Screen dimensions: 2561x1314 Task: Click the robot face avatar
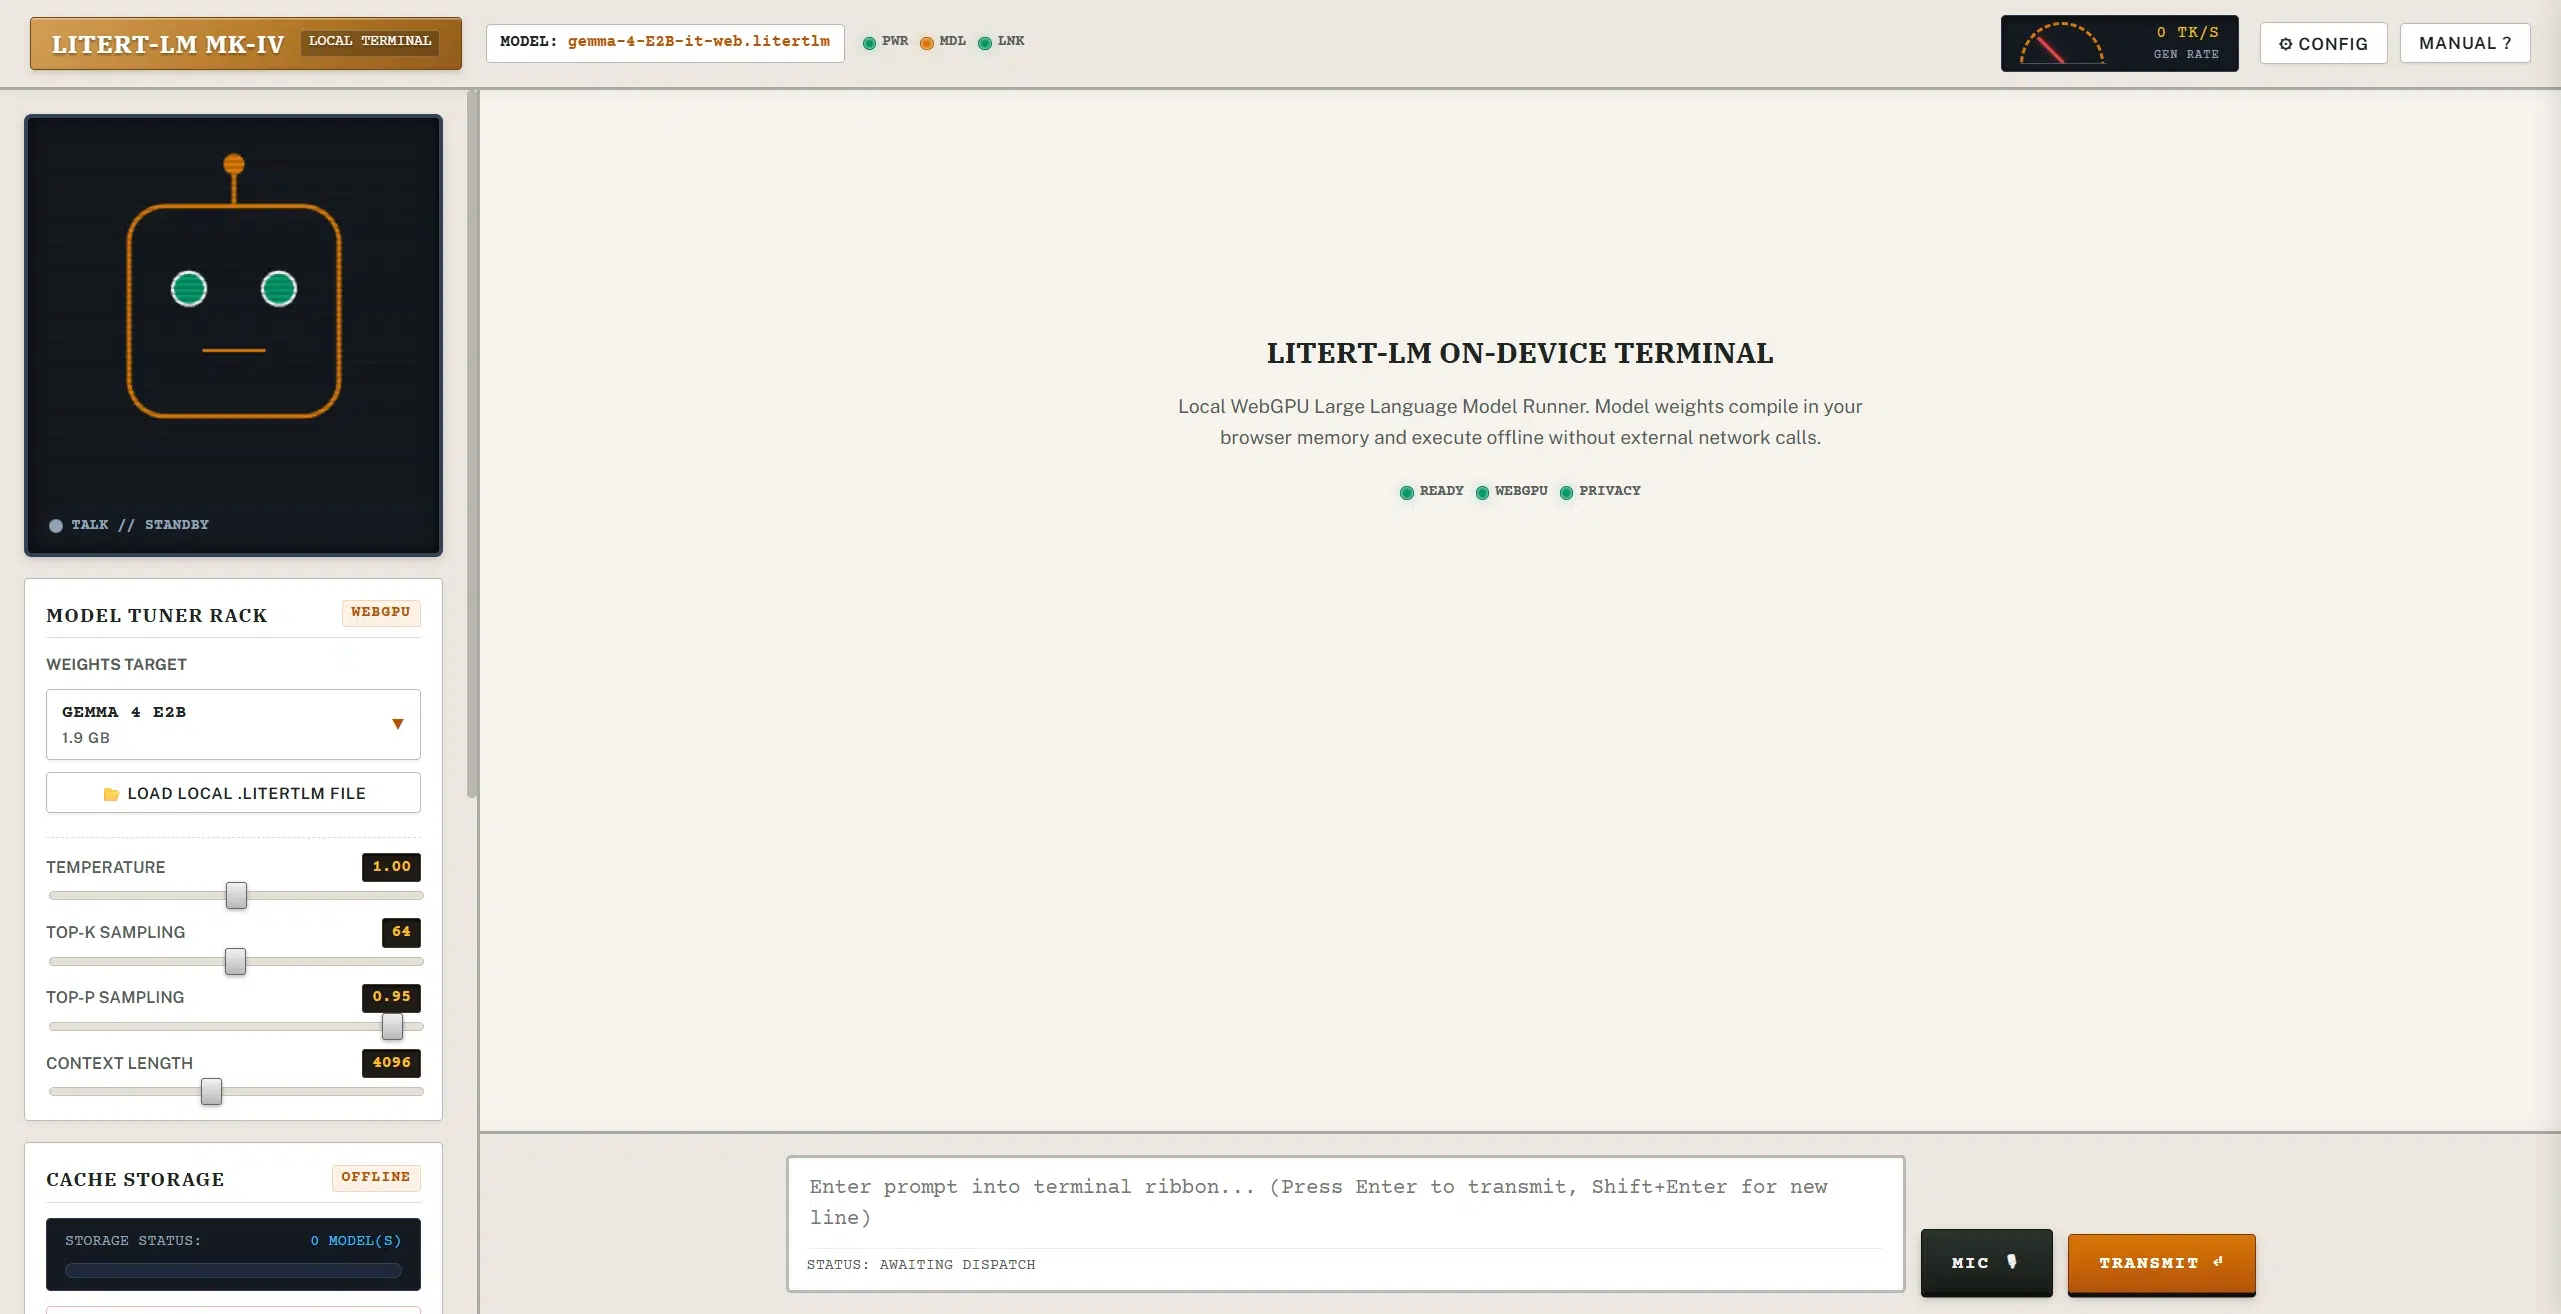point(234,285)
